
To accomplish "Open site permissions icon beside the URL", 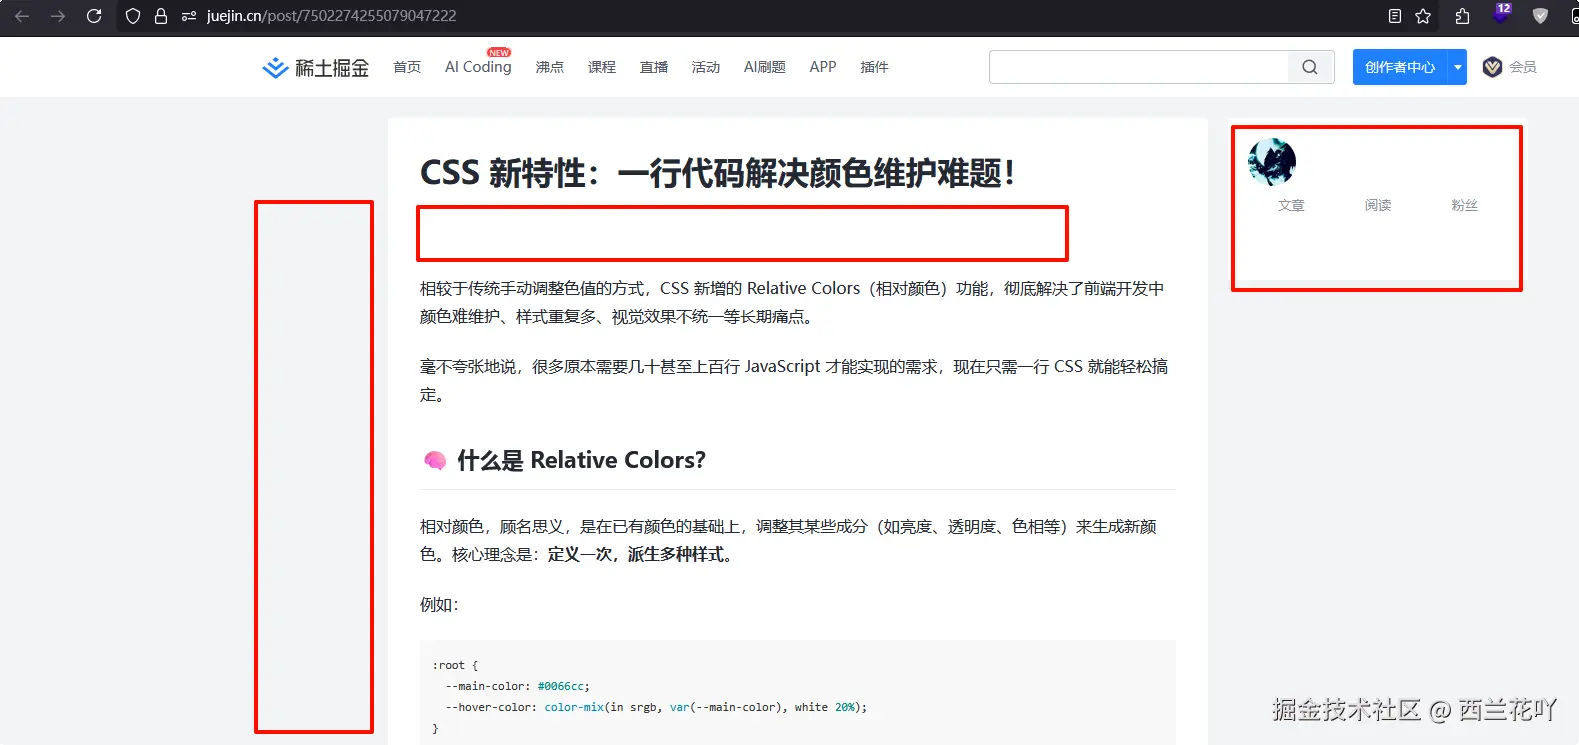I will click(x=188, y=16).
